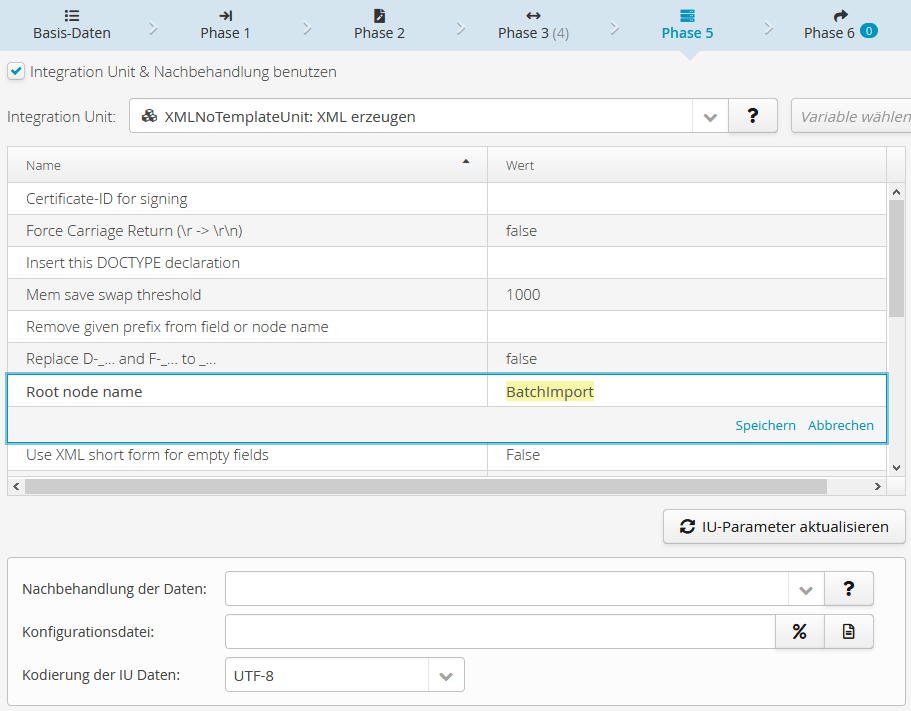
Task: Open the Basis-Daten tab
Action: pos(71,25)
